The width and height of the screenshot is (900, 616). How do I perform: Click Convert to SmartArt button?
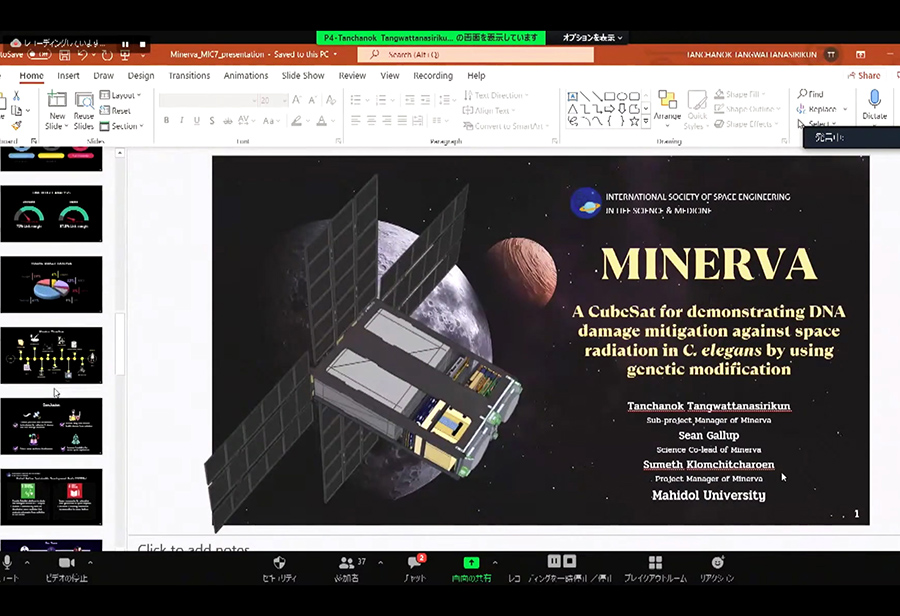[506, 126]
